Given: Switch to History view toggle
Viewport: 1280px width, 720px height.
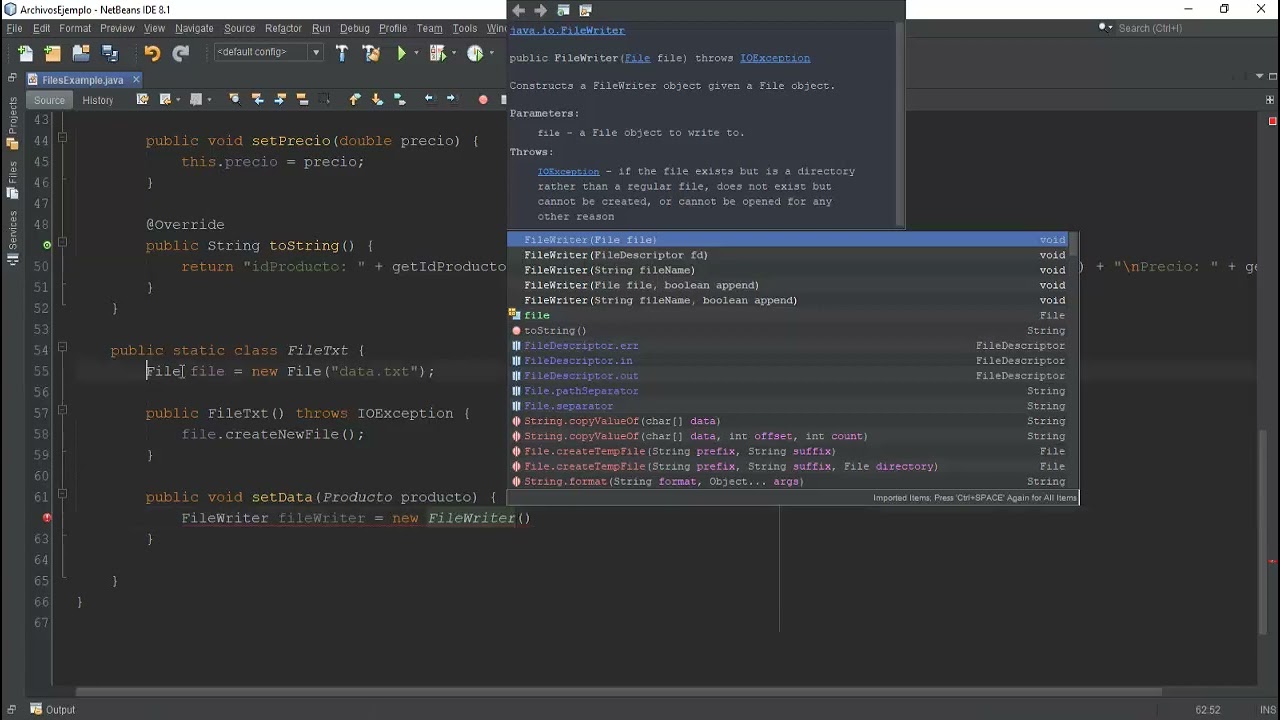Looking at the screenshot, I should 98,100.
